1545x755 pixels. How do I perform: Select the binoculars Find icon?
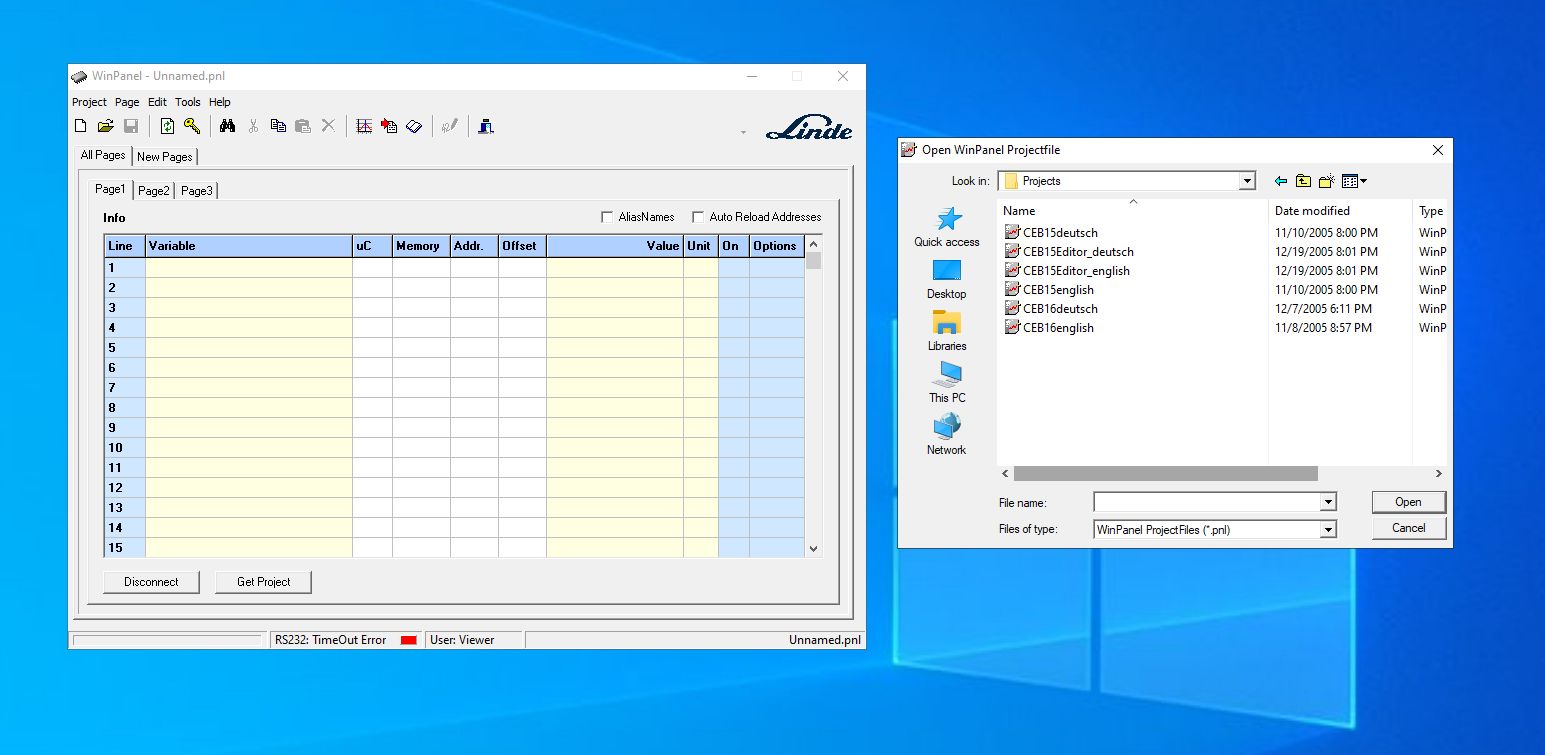[x=228, y=125]
